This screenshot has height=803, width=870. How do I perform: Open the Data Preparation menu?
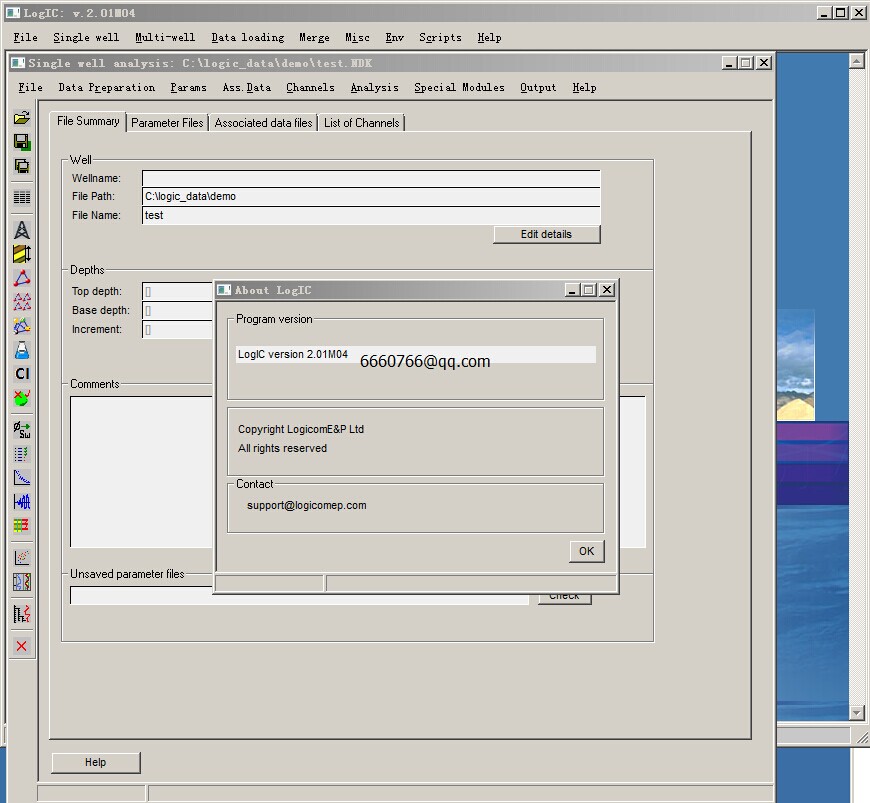(107, 88)
